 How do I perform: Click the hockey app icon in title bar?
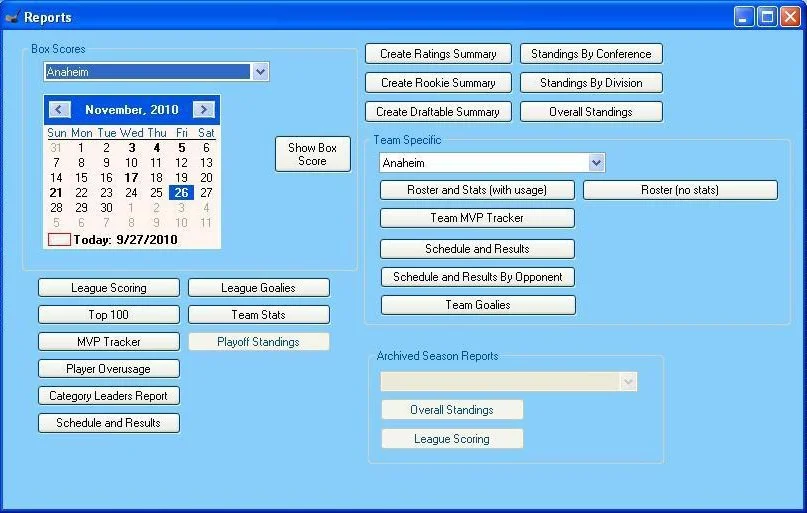(12, 17)
